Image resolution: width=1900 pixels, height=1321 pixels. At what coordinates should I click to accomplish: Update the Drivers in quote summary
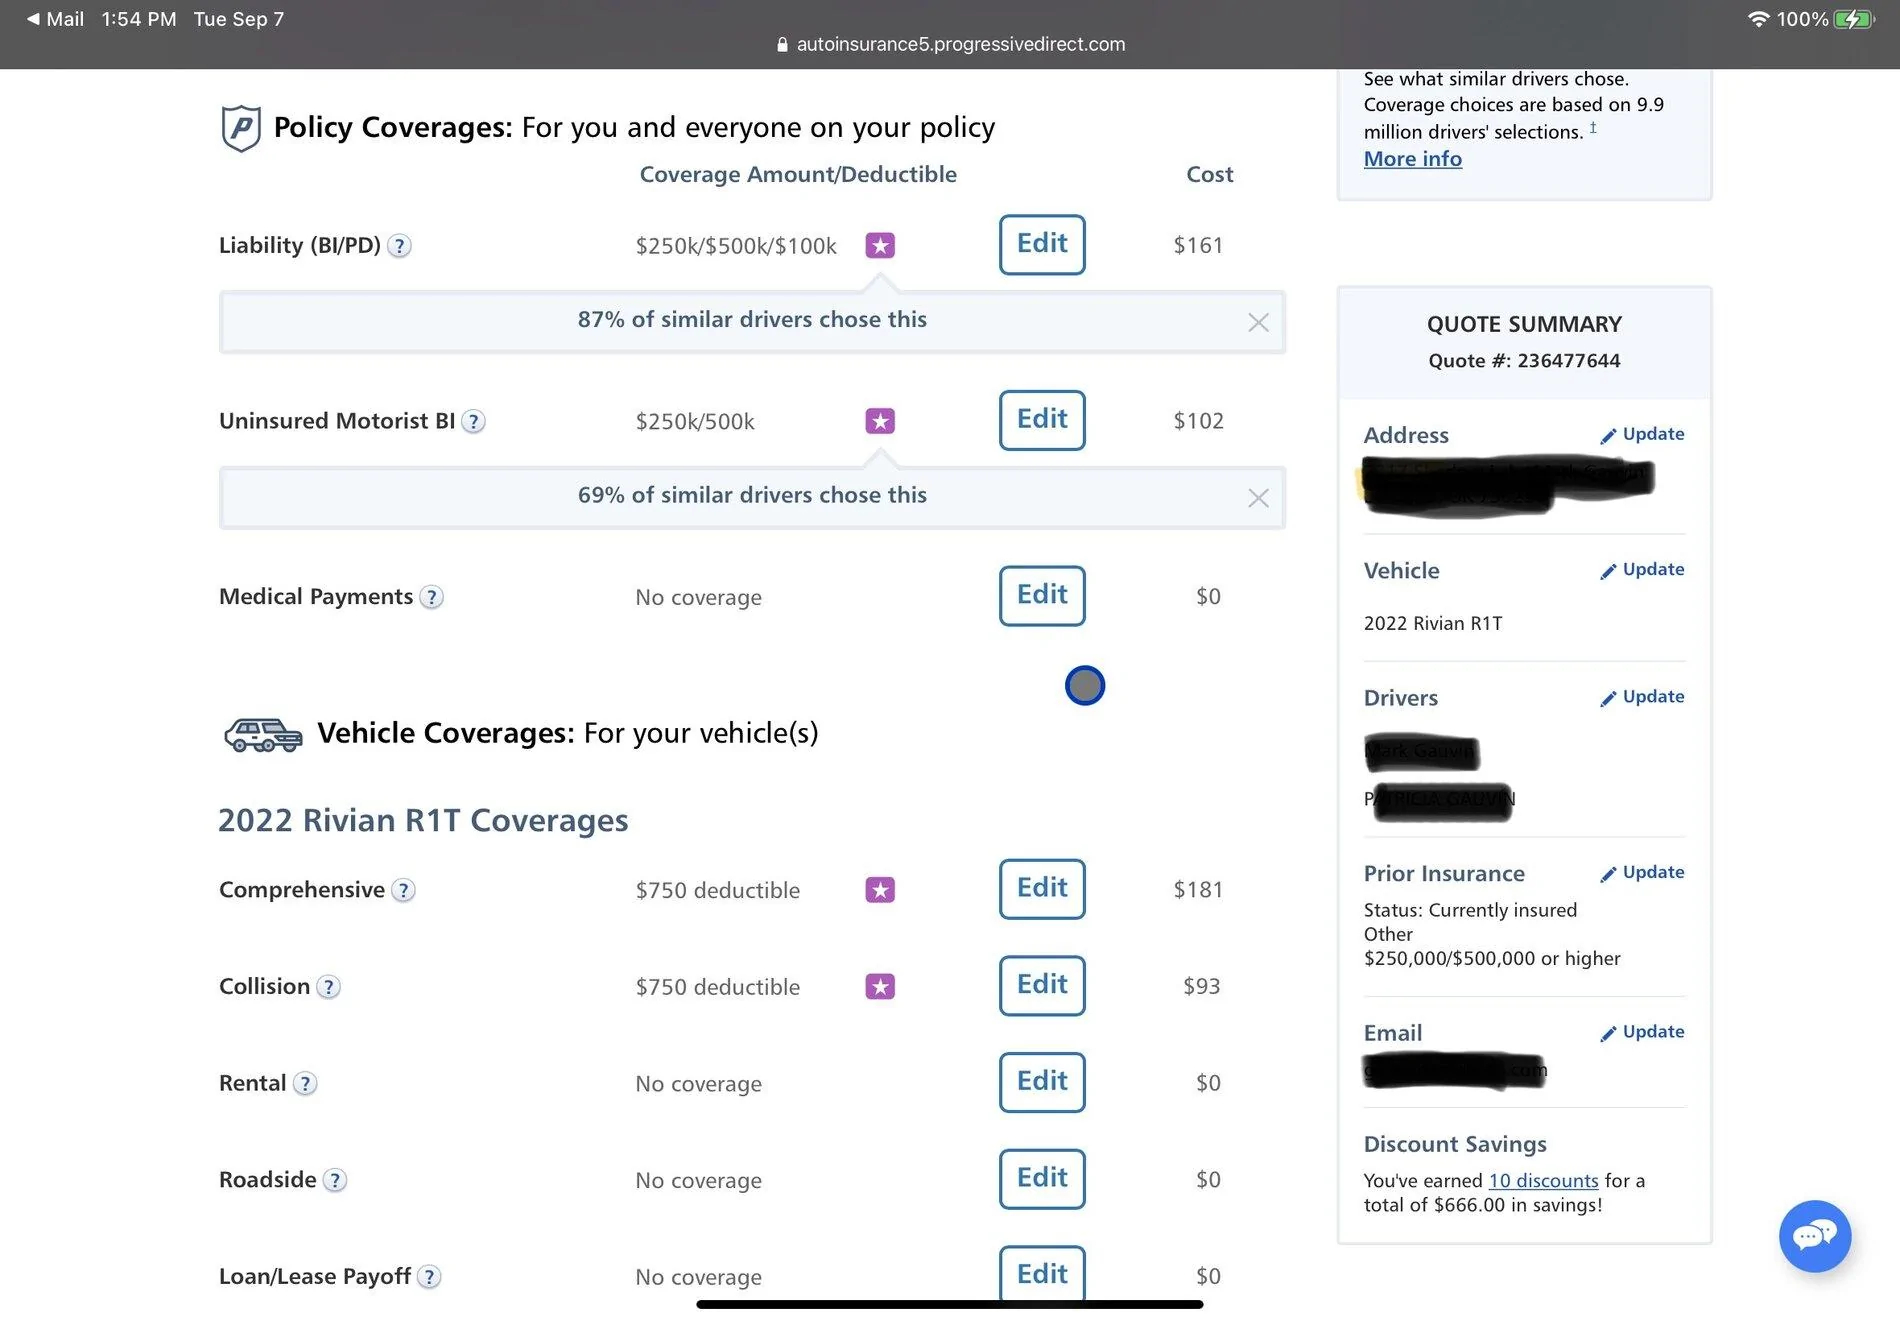[x=1642, y=697]
